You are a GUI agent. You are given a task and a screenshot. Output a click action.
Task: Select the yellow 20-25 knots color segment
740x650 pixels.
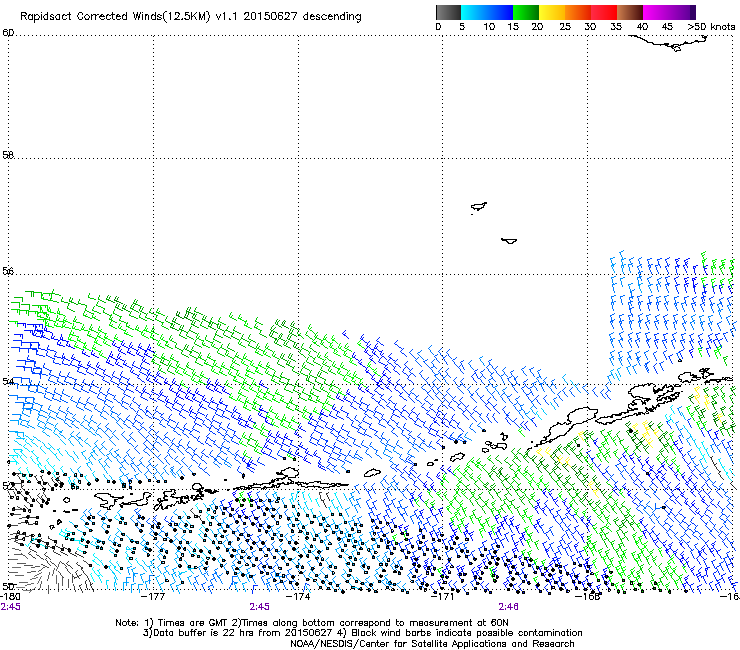[552, 12]
